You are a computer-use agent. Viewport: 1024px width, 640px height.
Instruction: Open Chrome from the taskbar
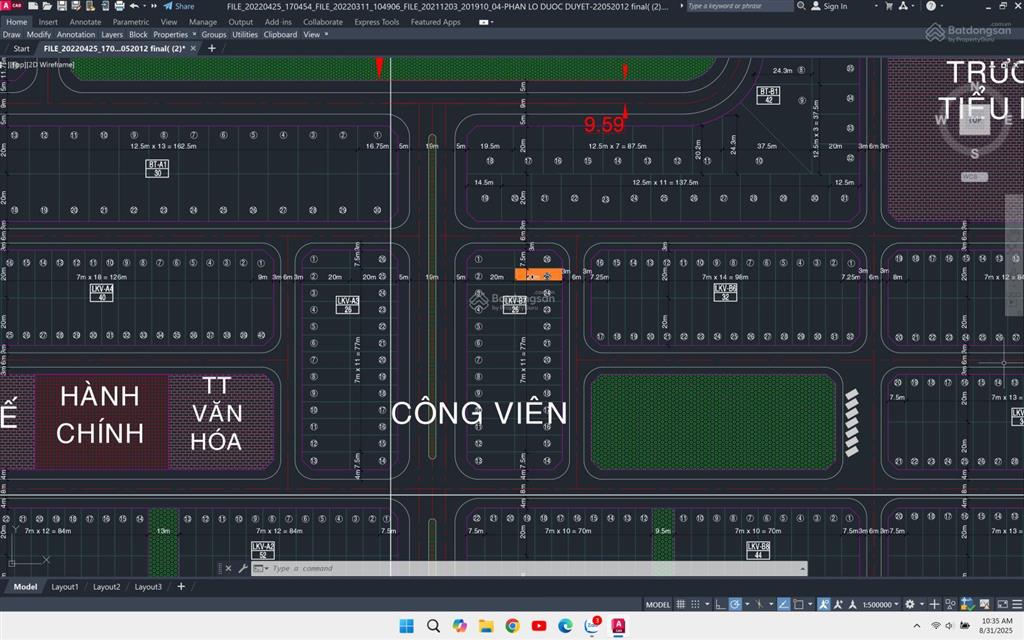pos(513,626)
